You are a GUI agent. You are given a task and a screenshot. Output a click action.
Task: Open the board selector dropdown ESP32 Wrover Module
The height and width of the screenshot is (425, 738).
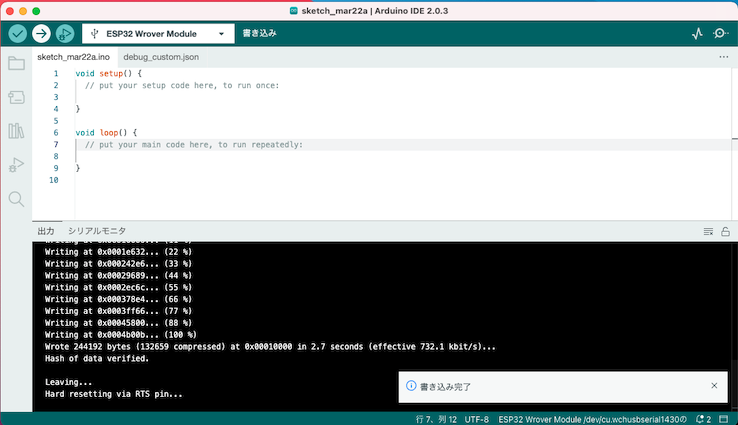[x=158, y=34]
